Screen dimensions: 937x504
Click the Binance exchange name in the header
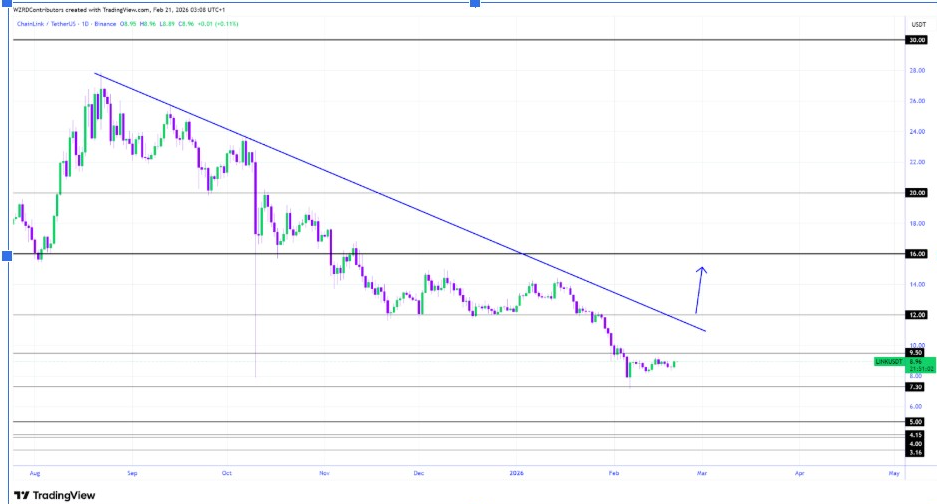[105, 24]
